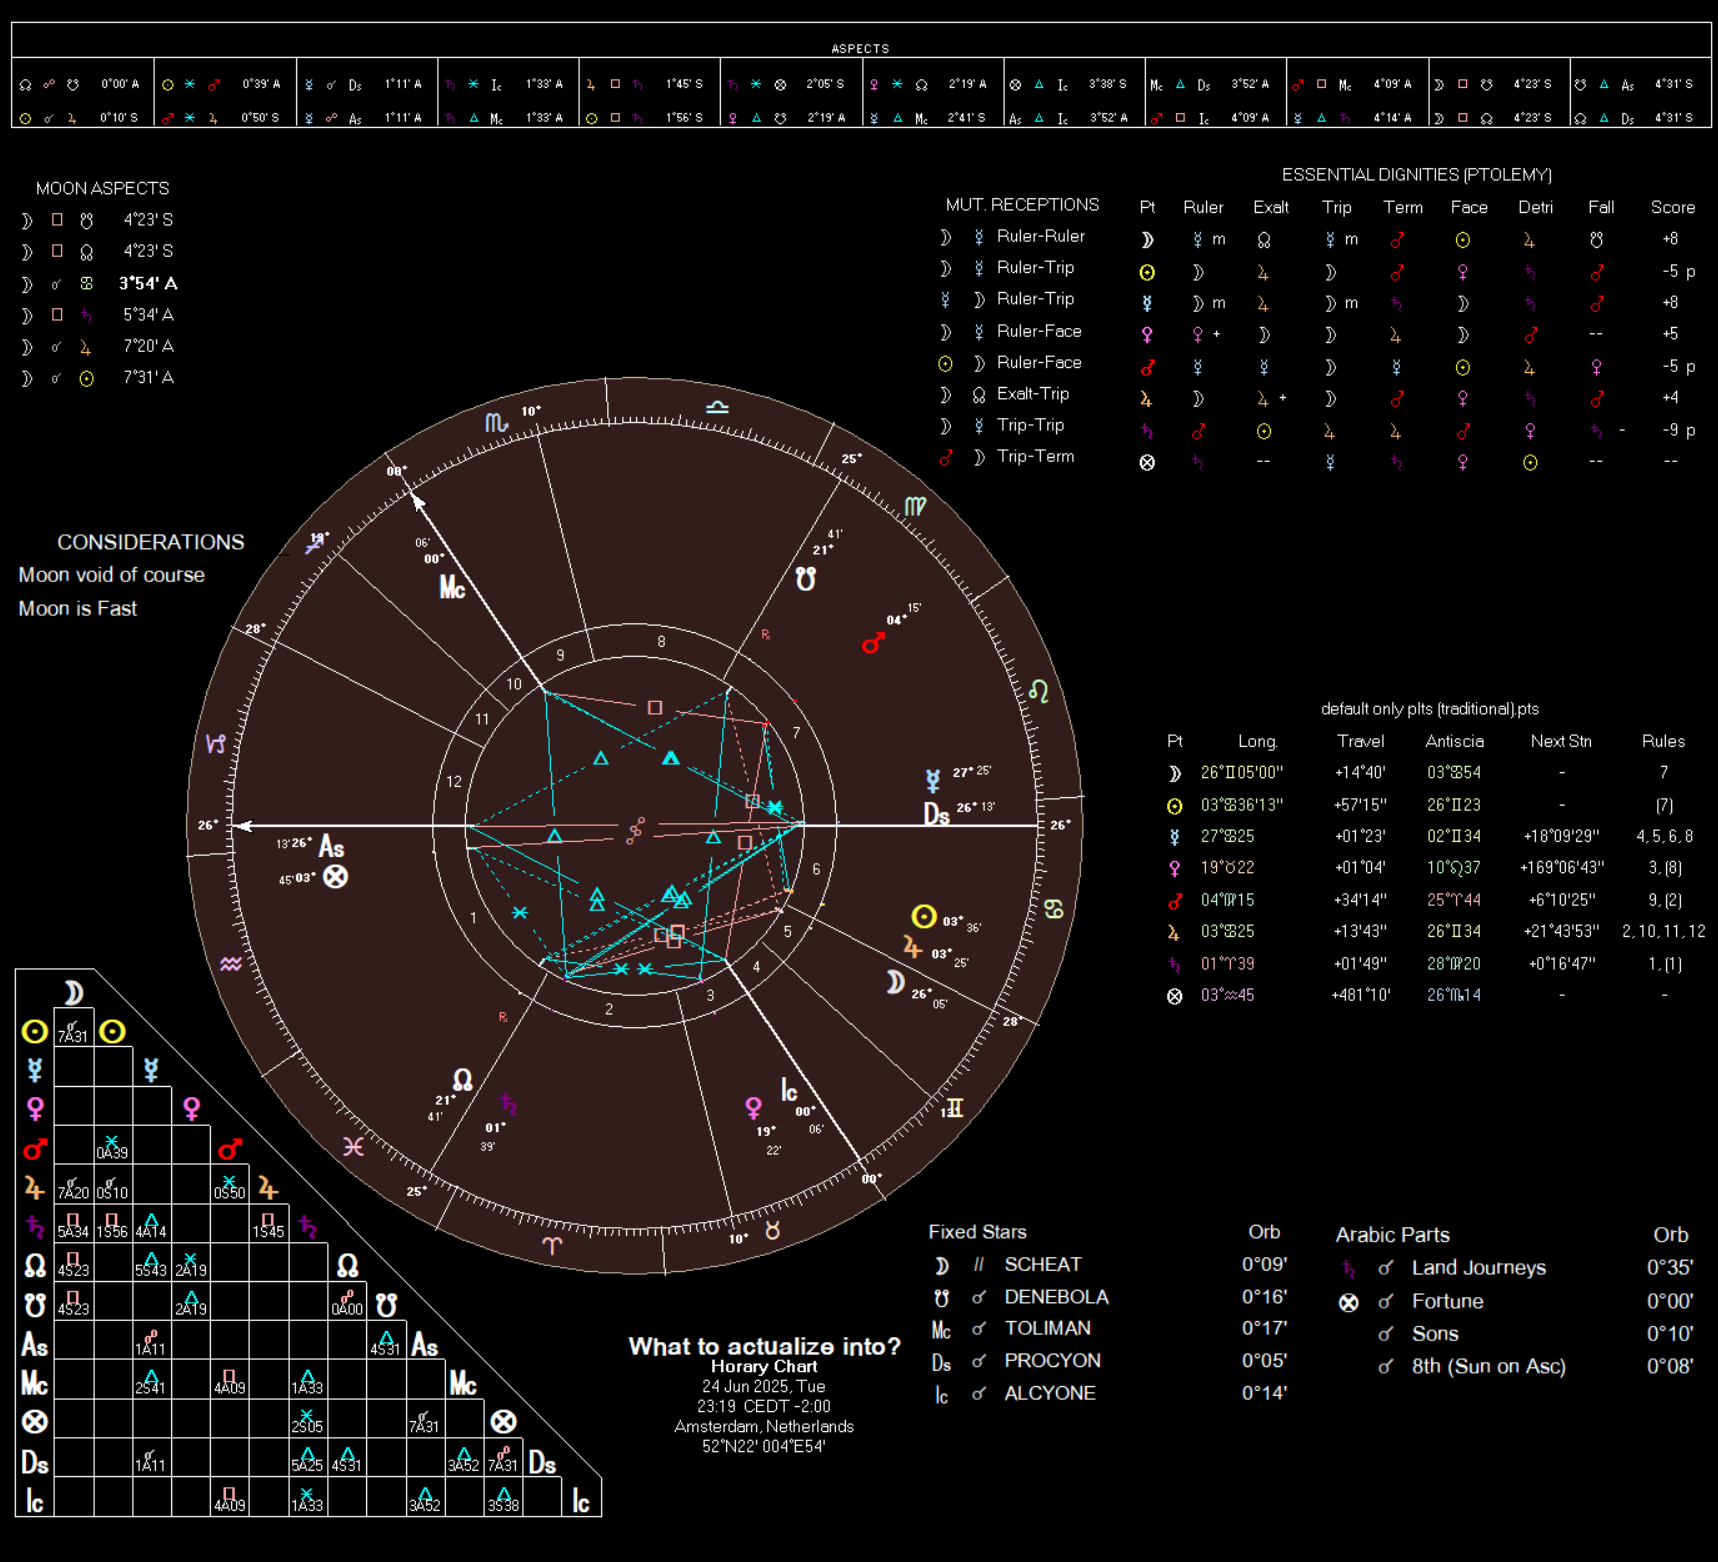The image size is (1718, 1562).
Task: Select the Part of Fortune symbol in the wheel
Action: 336,877
